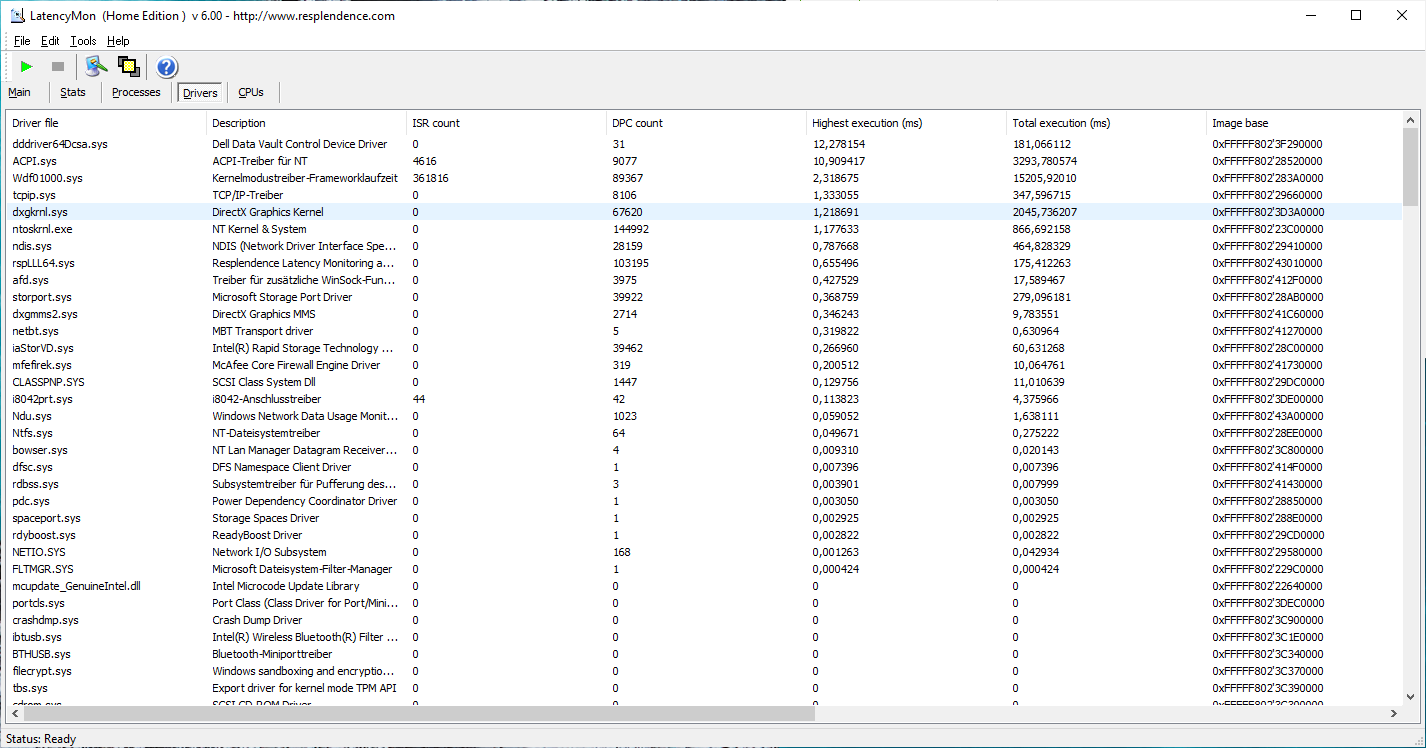Click the ISR count value 361816

(x=430, y=178)
